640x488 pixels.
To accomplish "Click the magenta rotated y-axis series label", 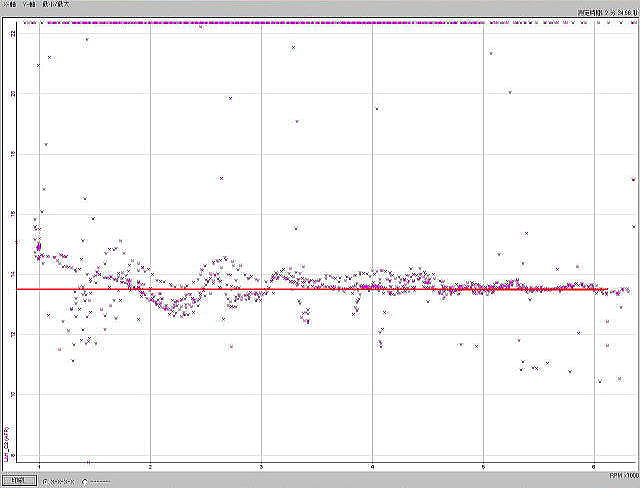I will point(6,444).
